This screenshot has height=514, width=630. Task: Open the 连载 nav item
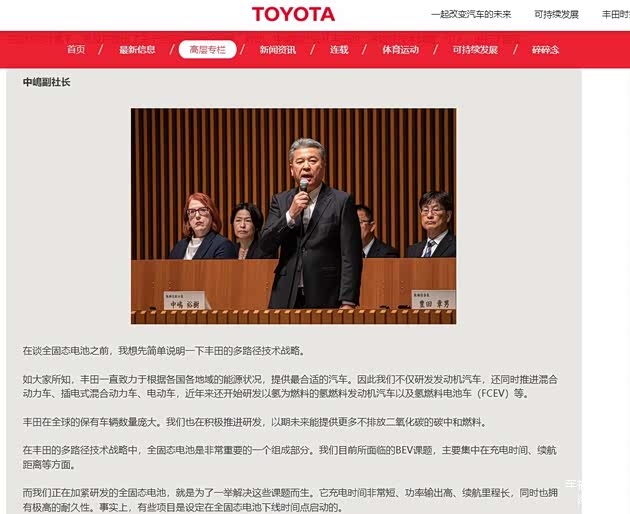click(x=339, y=50)
